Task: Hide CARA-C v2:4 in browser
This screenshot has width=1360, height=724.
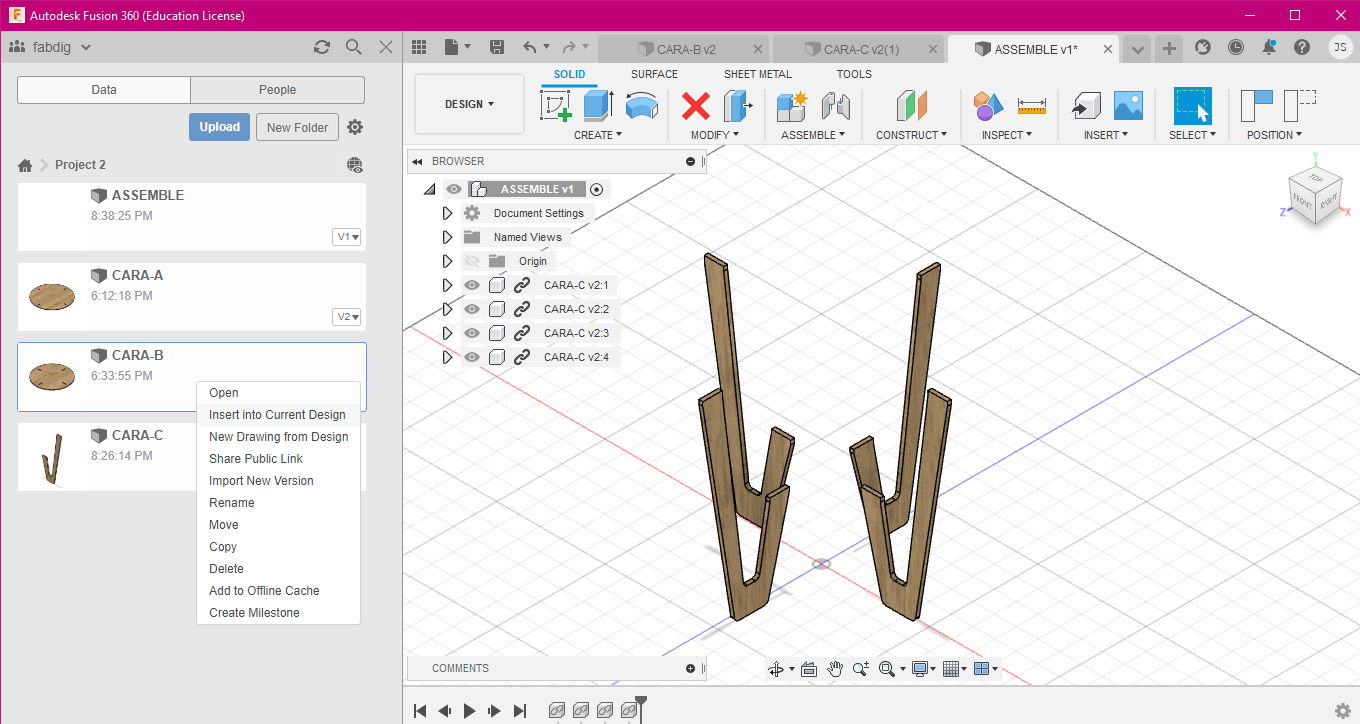Action: [x=472, y=357]
